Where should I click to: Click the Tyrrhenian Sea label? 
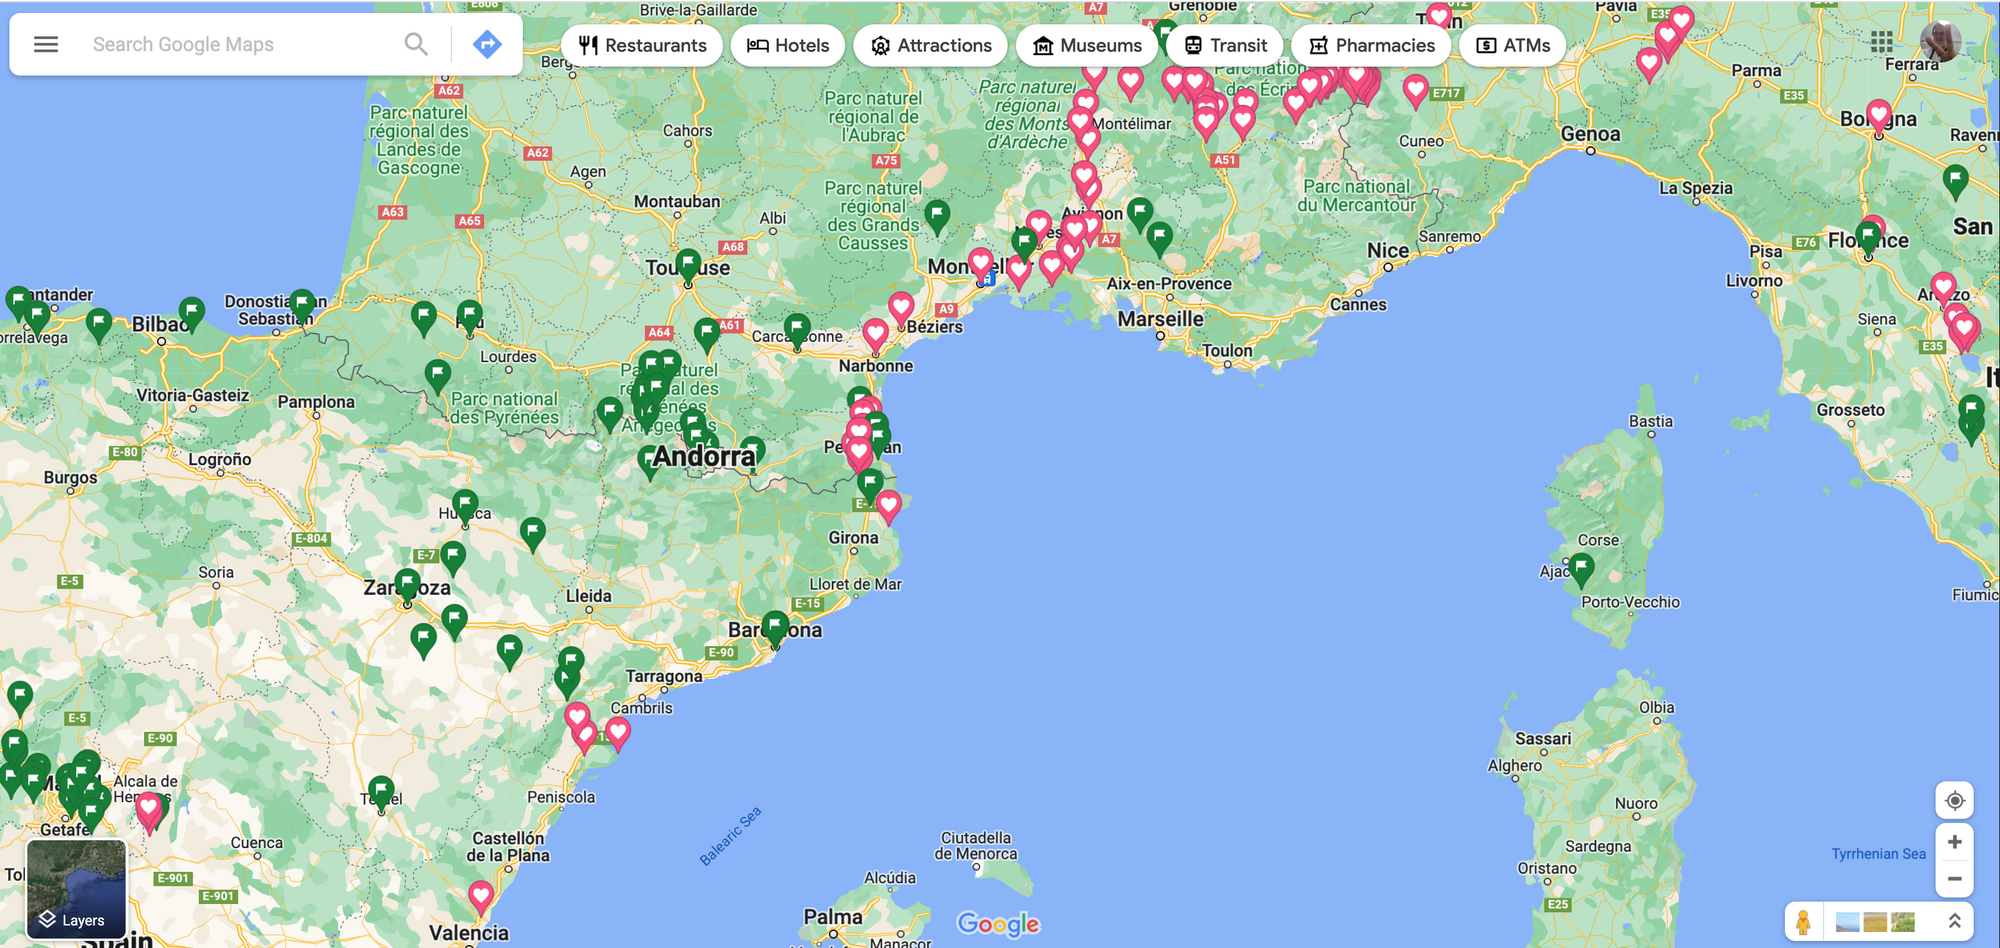(1878, 854)
